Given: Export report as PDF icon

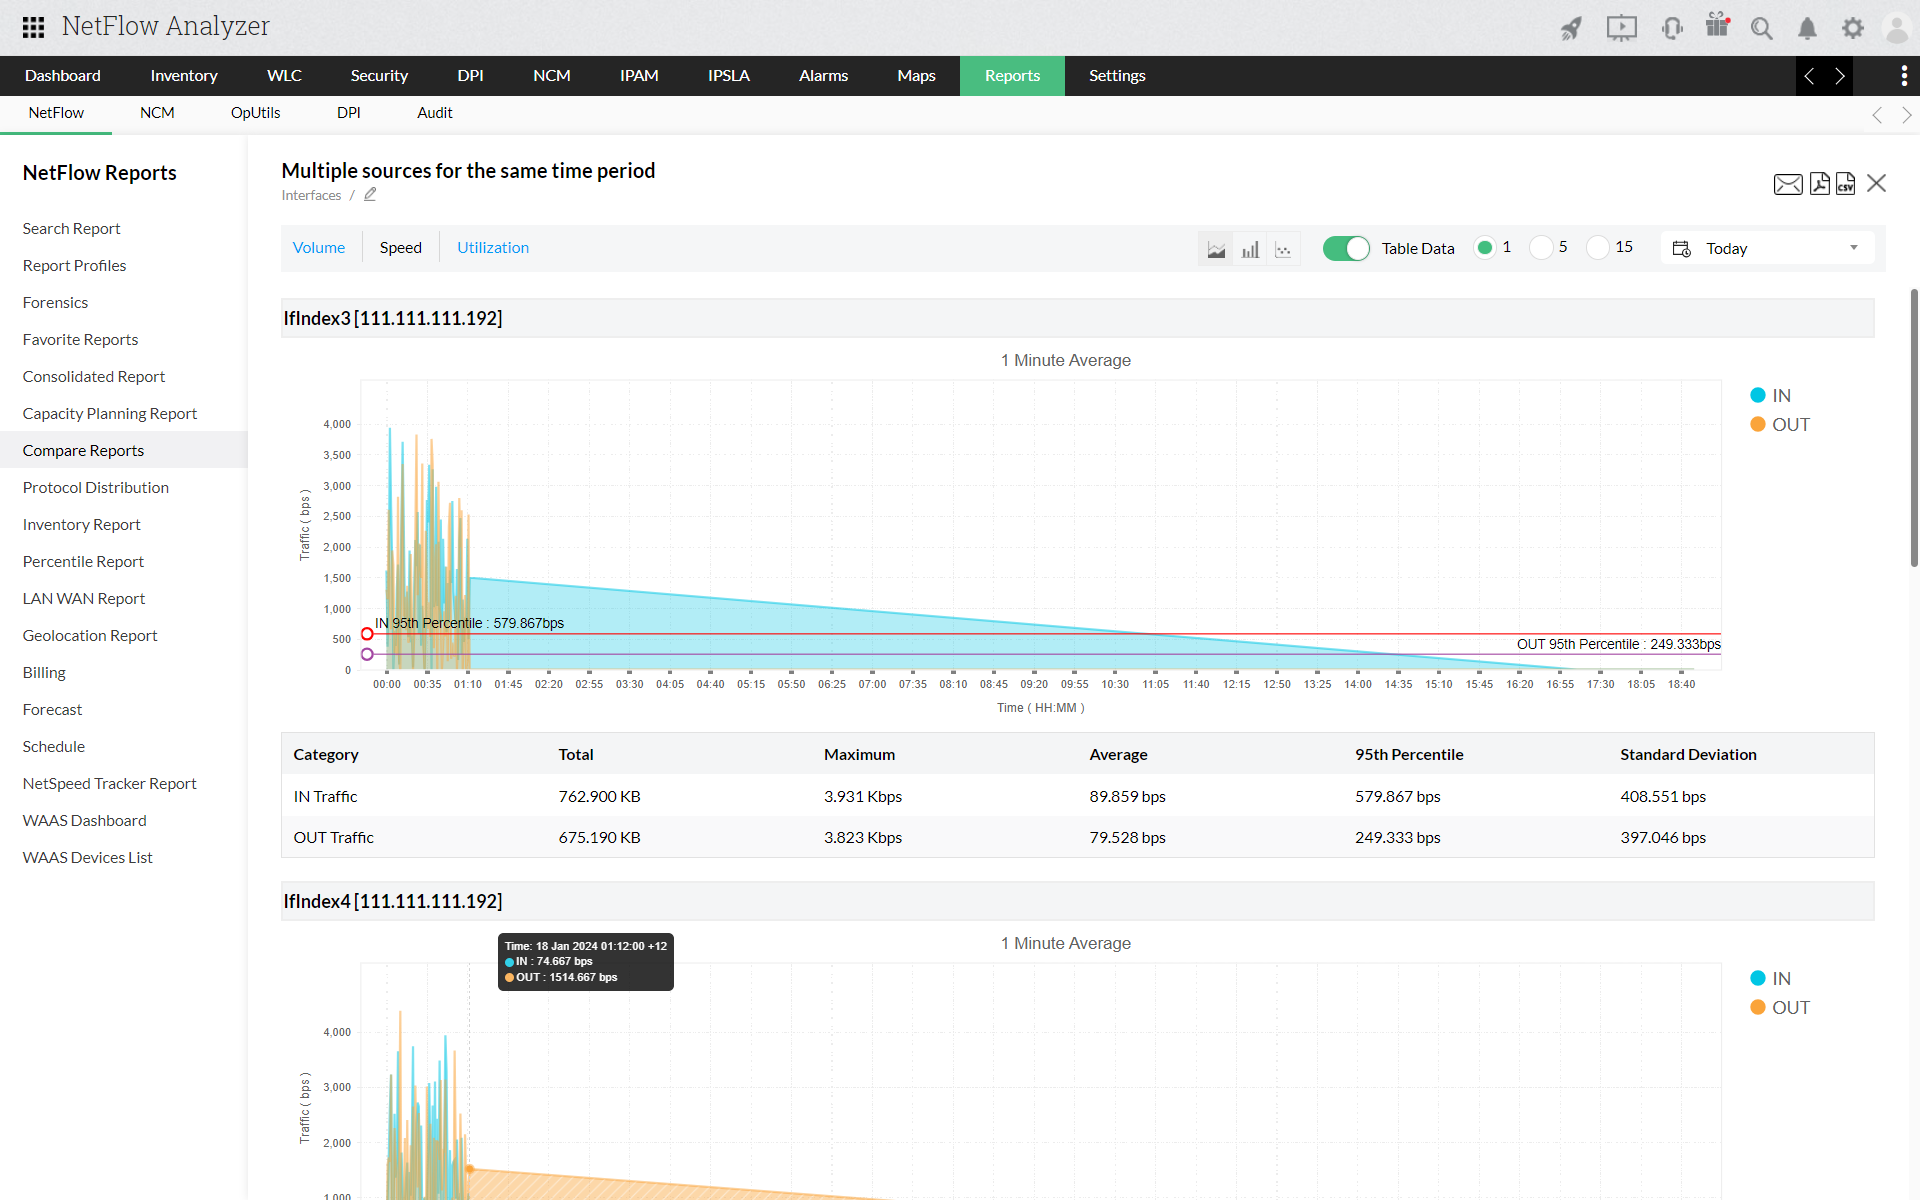Looking at the screenshot, I should (x=1819, y=184).
